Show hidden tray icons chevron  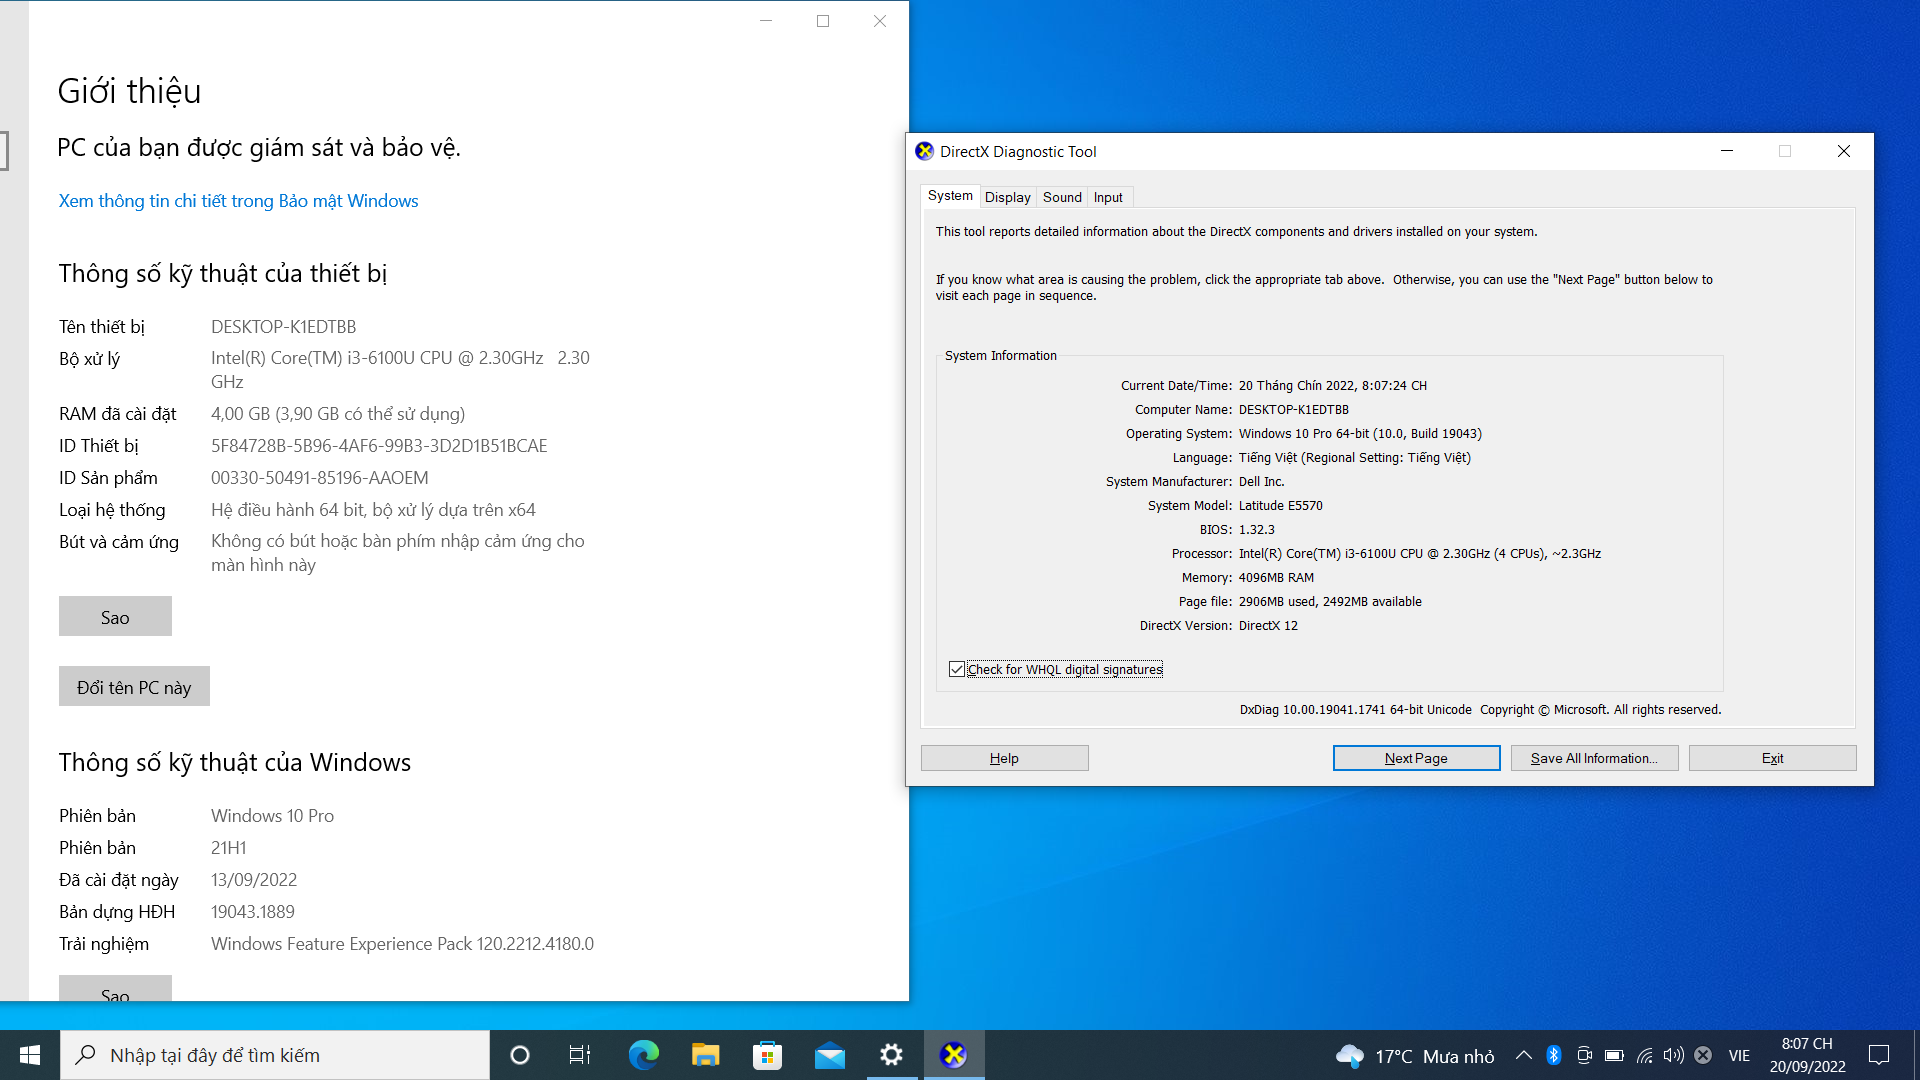click(1523, 1055)
